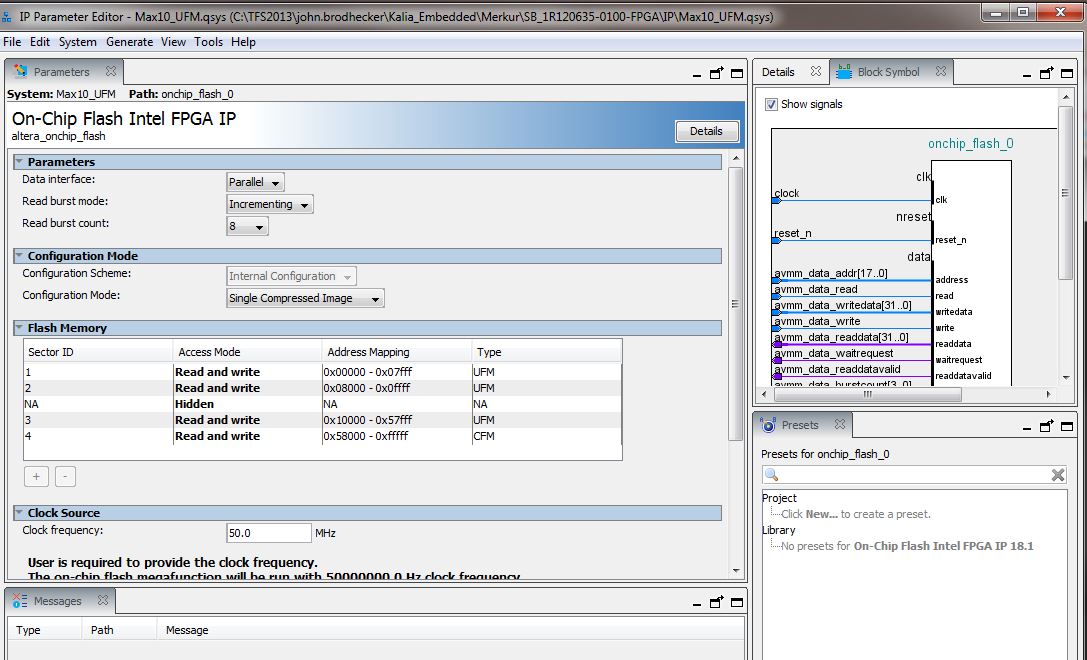
Task: Open the Configuration Mode dropdown
Action: pyautogui.click(x=305, y=298)
